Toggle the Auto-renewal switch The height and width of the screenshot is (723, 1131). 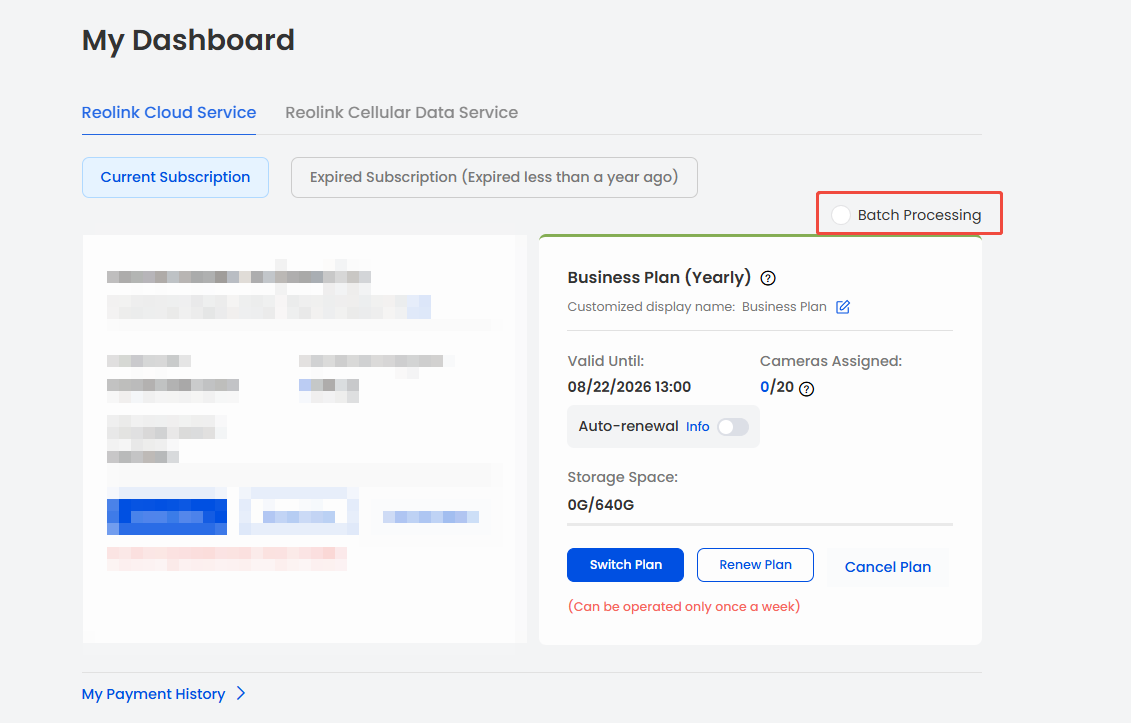(x=733, y=426)
